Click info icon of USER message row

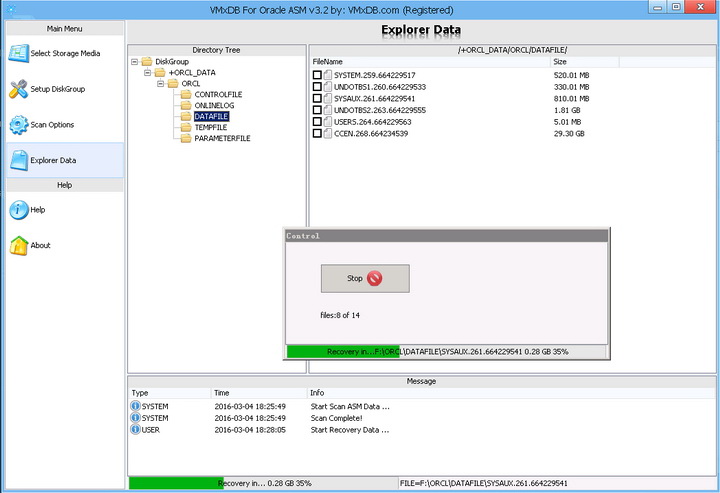(x=135, y=430)
